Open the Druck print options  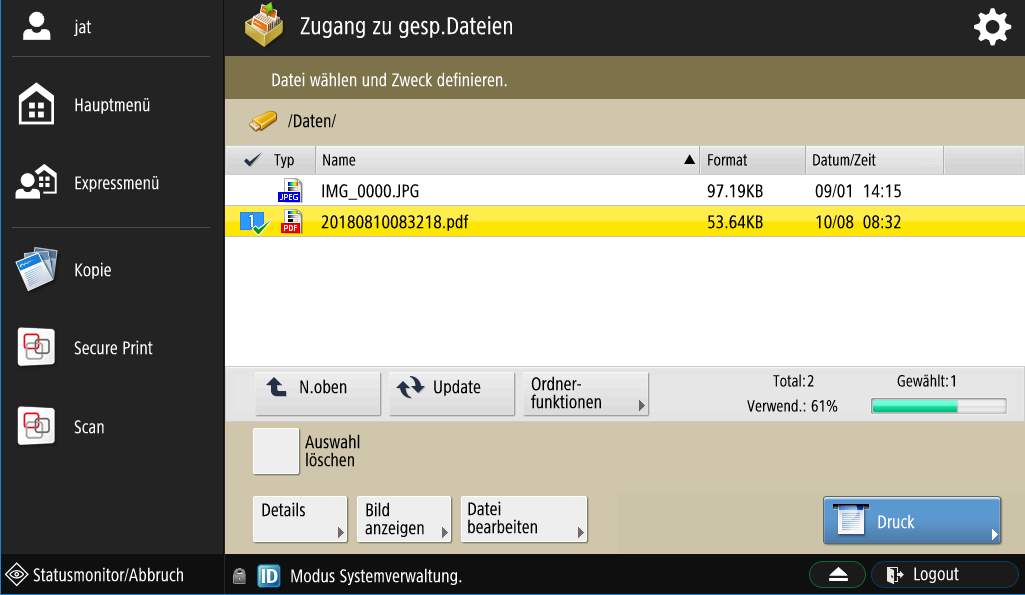click(912, 520)
